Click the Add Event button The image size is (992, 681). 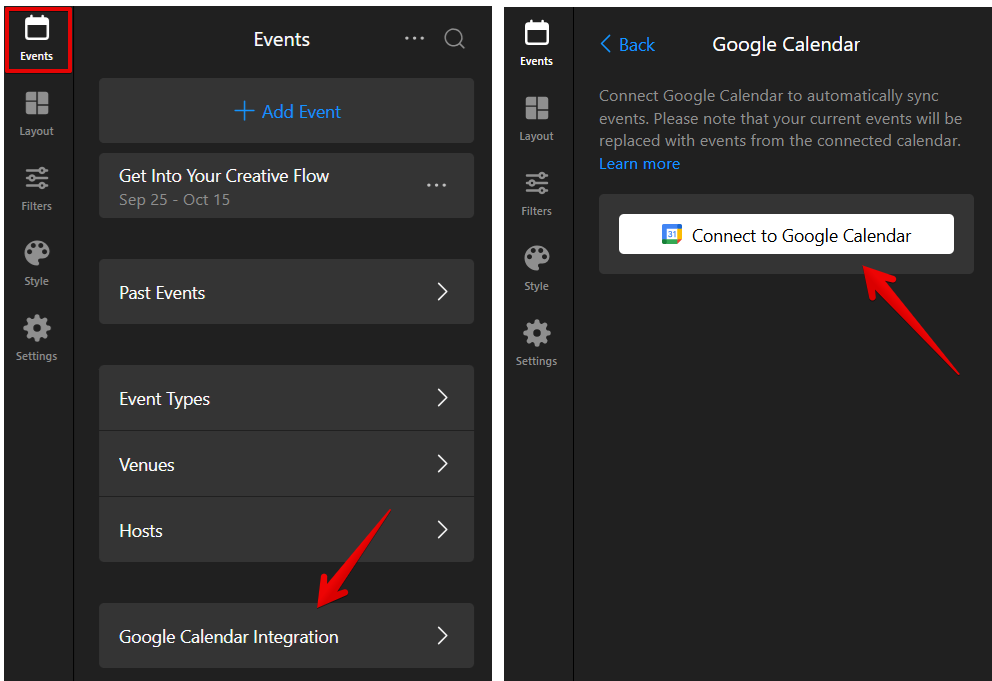[287, 111]
